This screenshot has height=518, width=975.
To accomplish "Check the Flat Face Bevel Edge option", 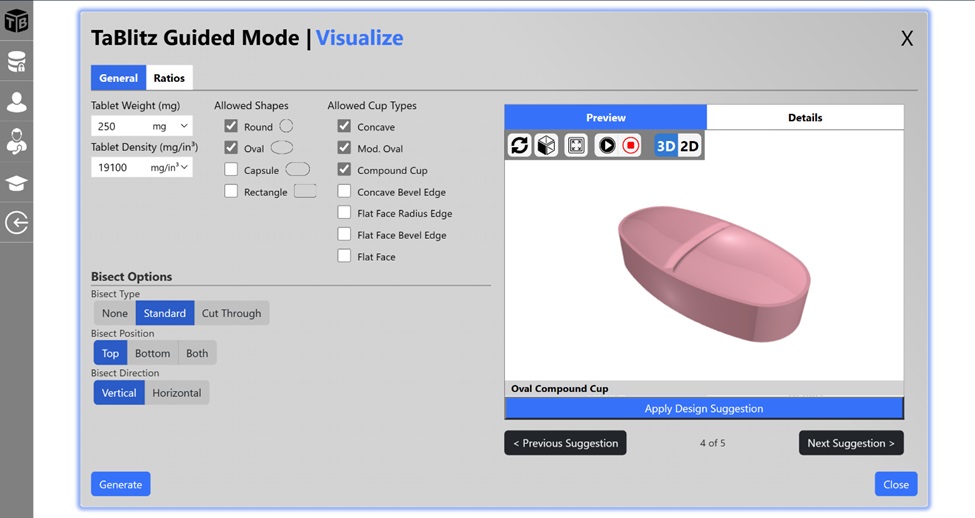I will tap(344, 235).
